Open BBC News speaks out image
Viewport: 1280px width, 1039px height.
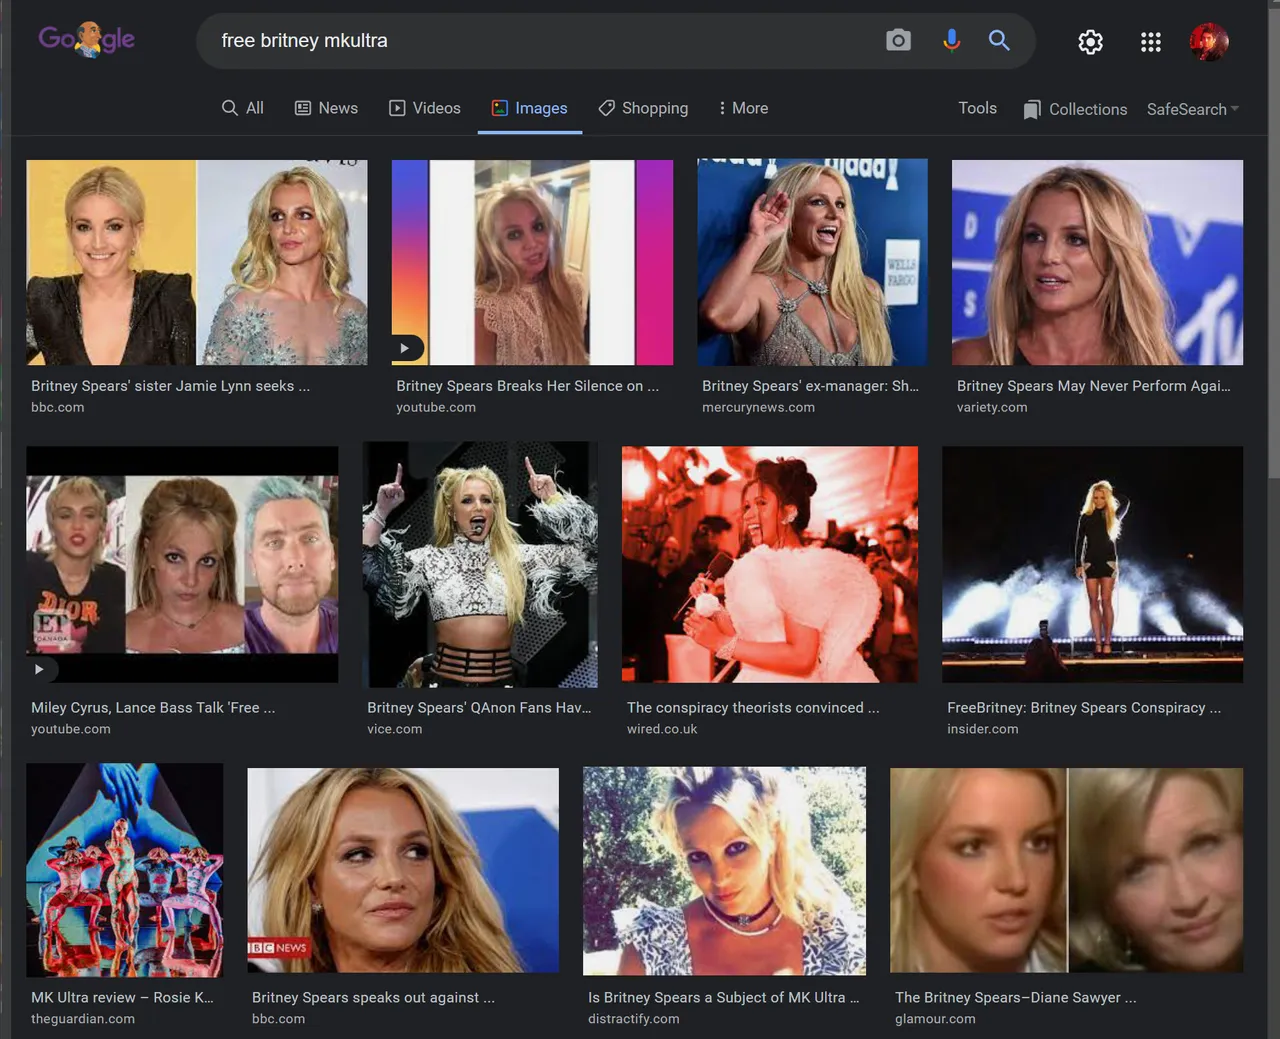tap(403, 870)
